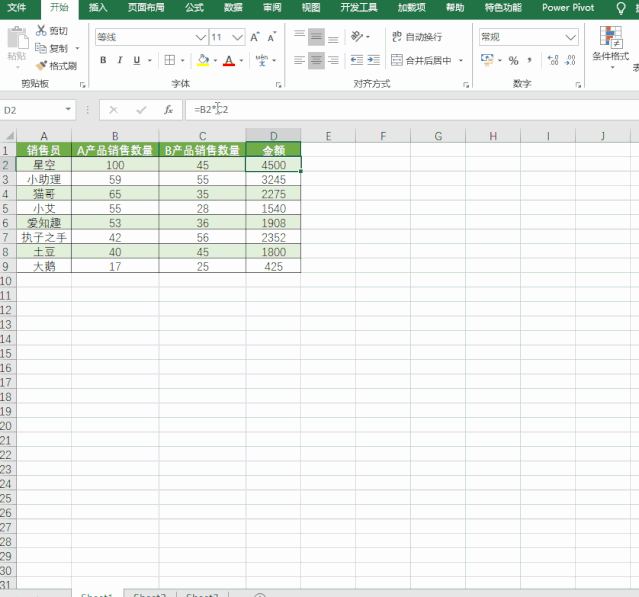Open the Formulas (公式) ribbon tab
The height and width of the screenshot is (597, 639).
coord(194,7)
